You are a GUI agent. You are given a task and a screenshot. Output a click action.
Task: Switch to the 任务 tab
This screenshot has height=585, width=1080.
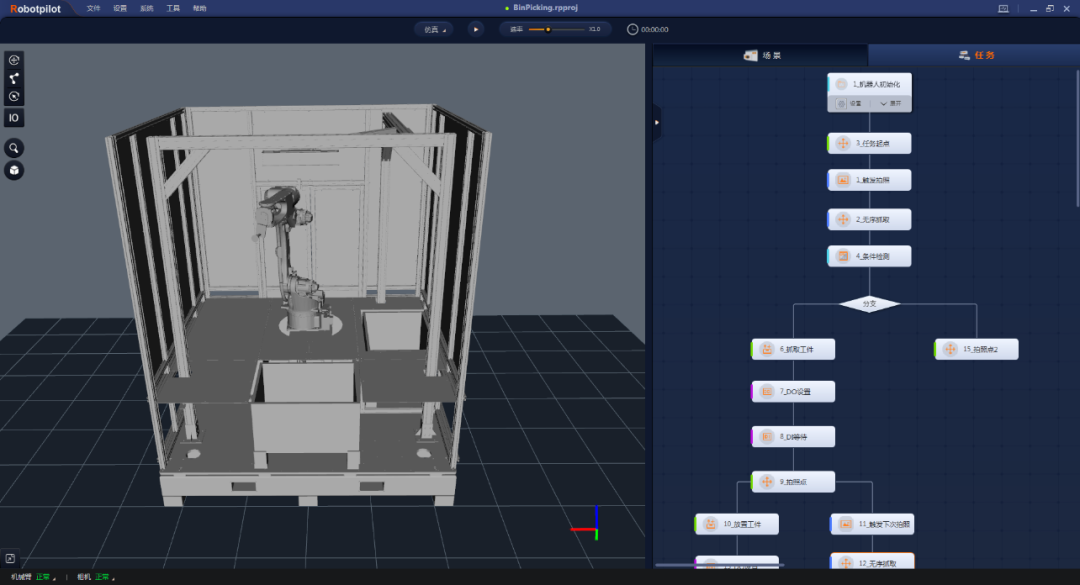click(x=975, y=55)
